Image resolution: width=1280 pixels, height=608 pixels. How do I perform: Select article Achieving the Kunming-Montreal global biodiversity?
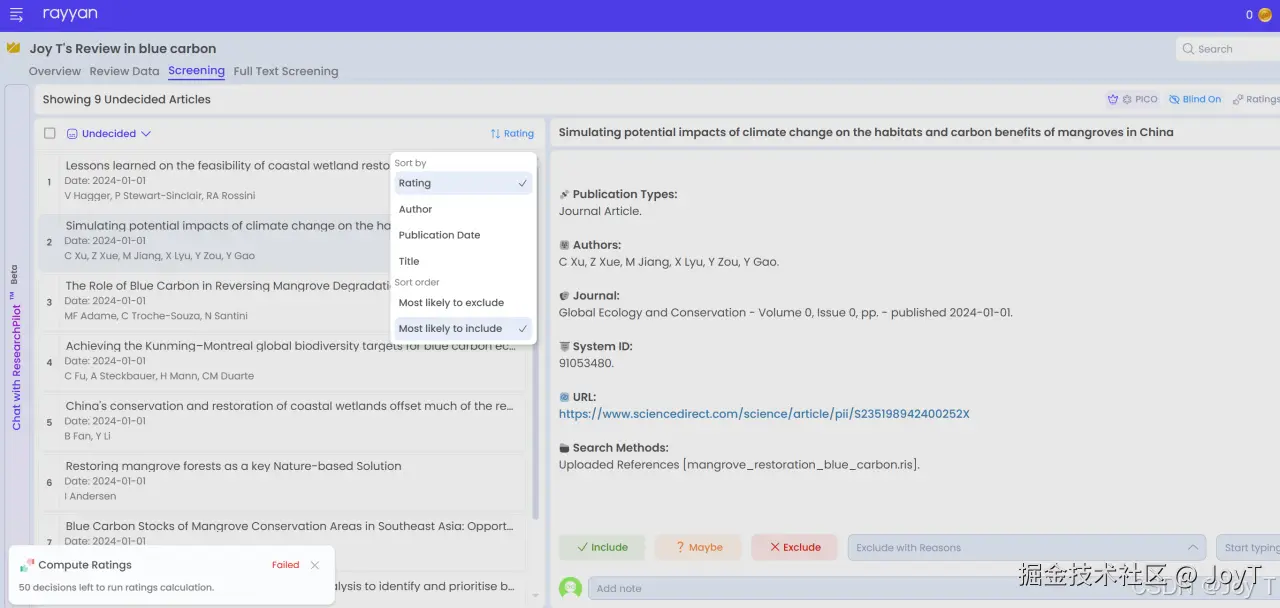coord(282,361)
